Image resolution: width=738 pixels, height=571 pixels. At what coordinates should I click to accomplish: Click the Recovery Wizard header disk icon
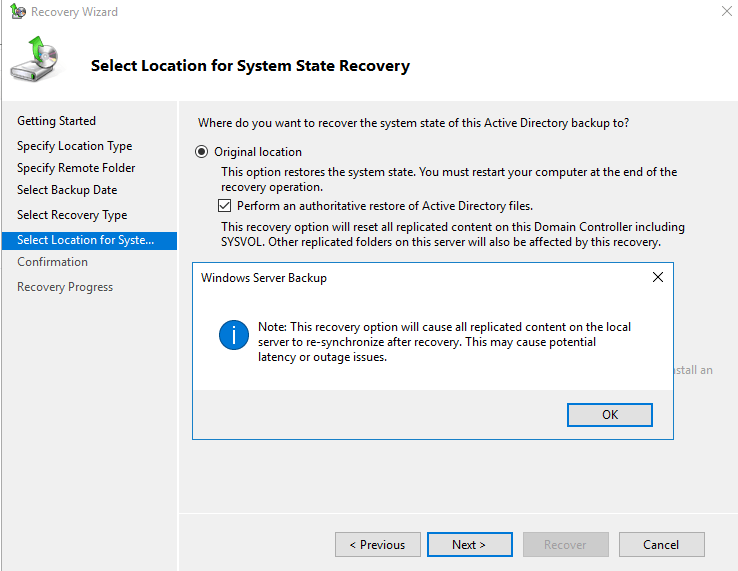tap(35, 60)
